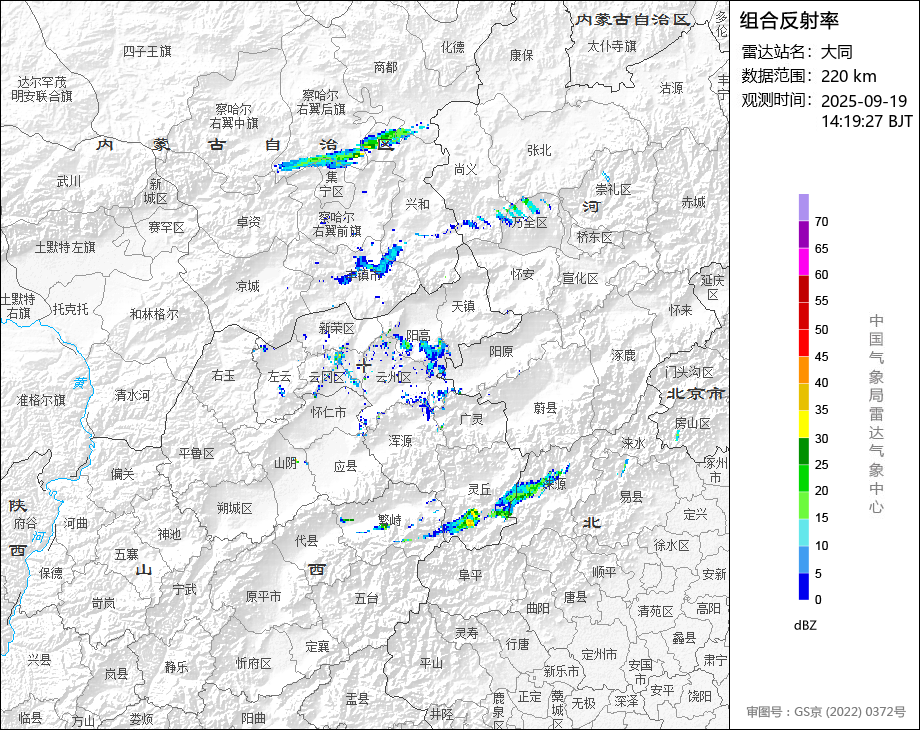
Task: Click the light purple above-70 dBZ legend swatch
Action: (x=804, y=207)
